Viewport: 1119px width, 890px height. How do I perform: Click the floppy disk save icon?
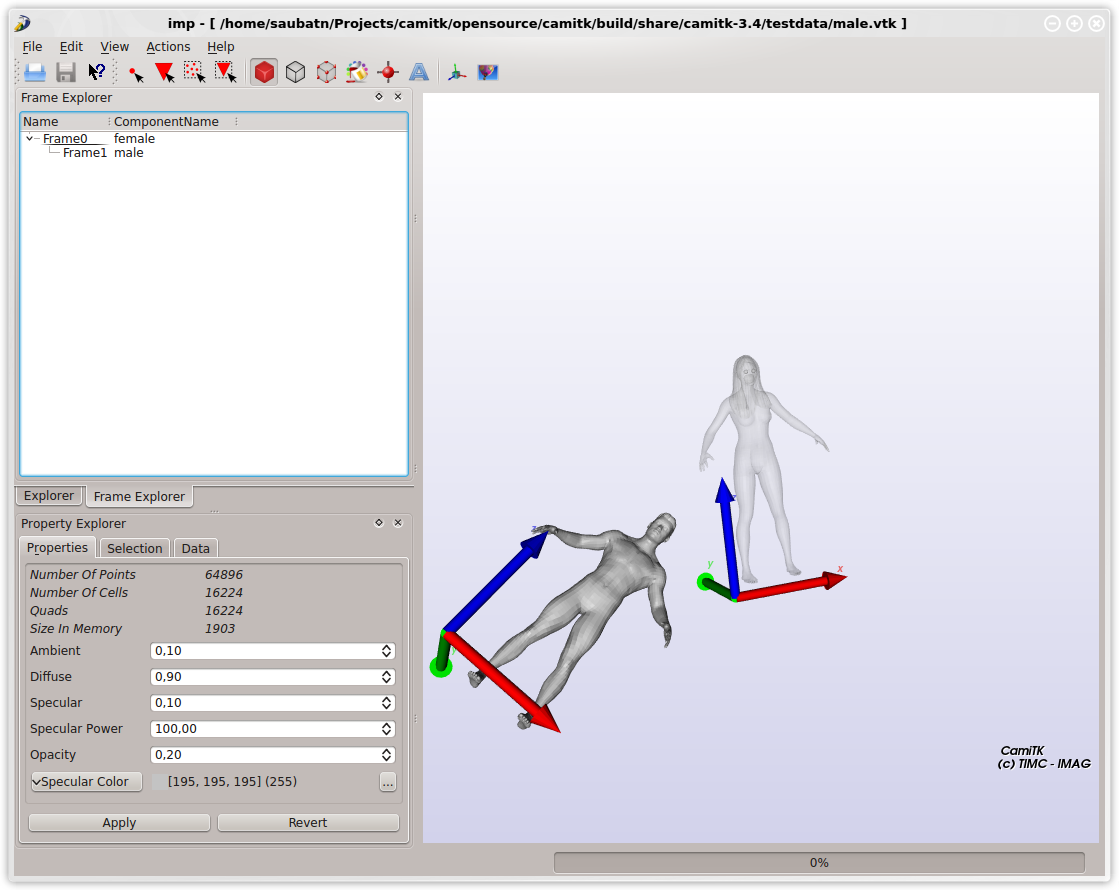pyautogui.click(x=66, y=72)
